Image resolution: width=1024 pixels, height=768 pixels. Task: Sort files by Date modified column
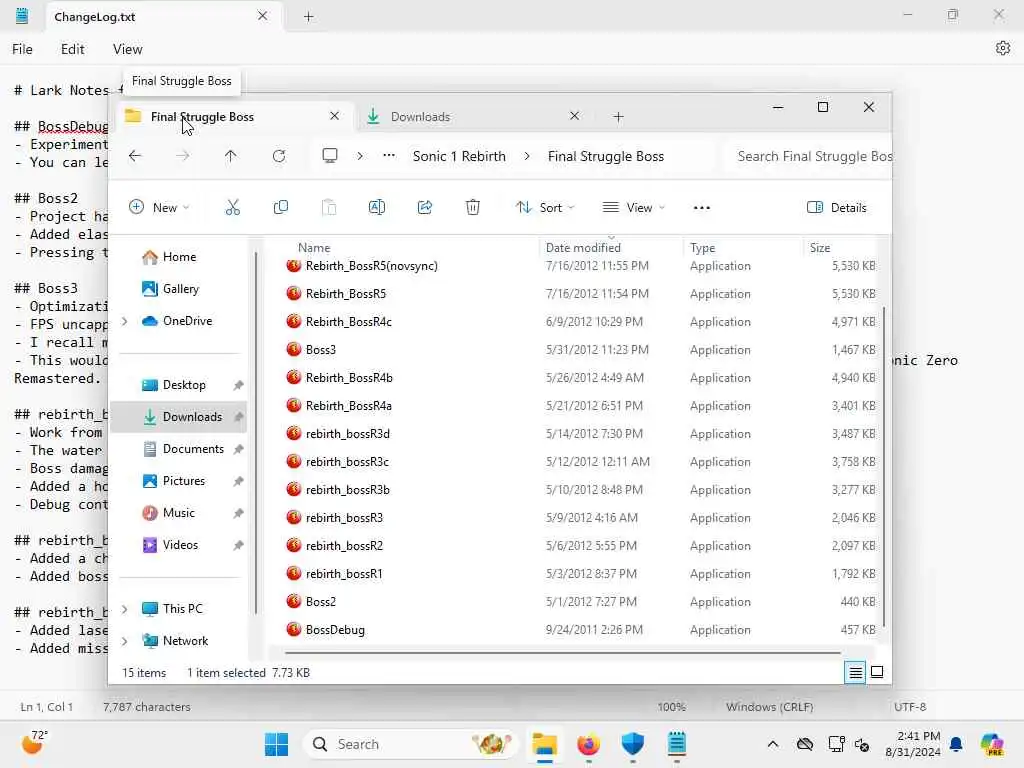(x=583, y=248)
